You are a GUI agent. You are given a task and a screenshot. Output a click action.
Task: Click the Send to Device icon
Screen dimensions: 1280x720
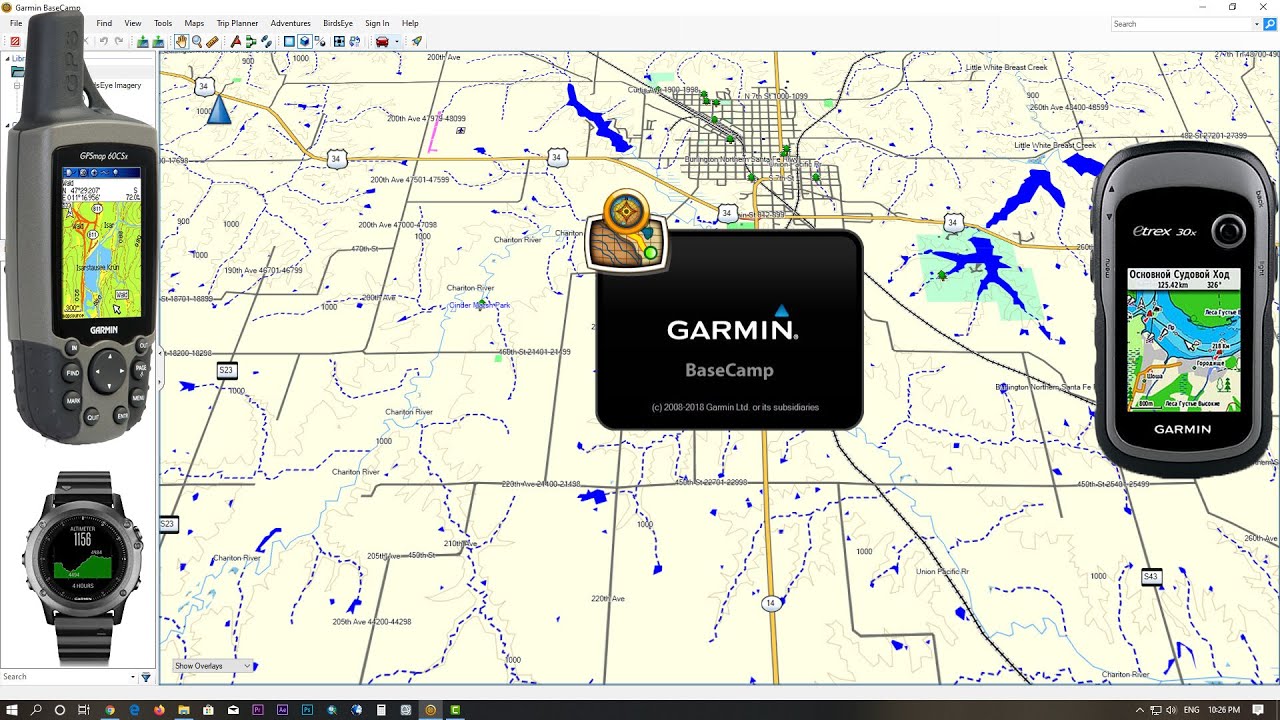click(x=143, y=41)
